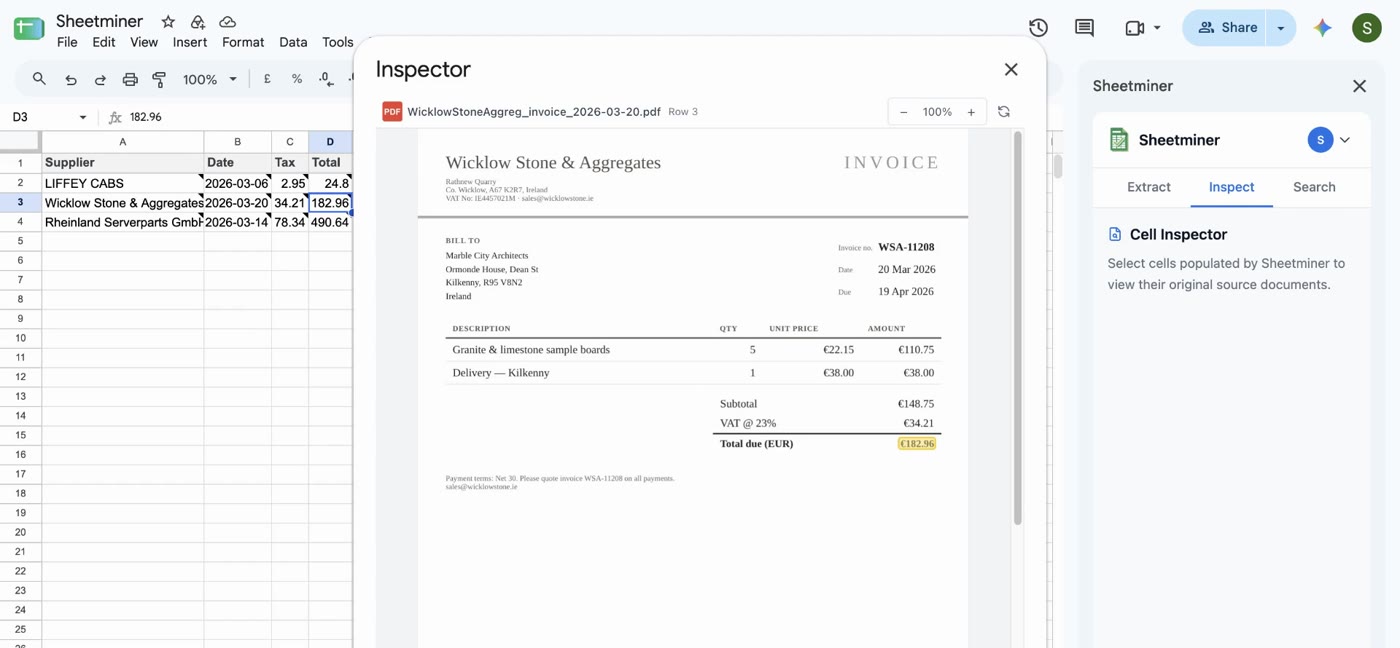Open the name box dropdown arrow

[83, 117]
